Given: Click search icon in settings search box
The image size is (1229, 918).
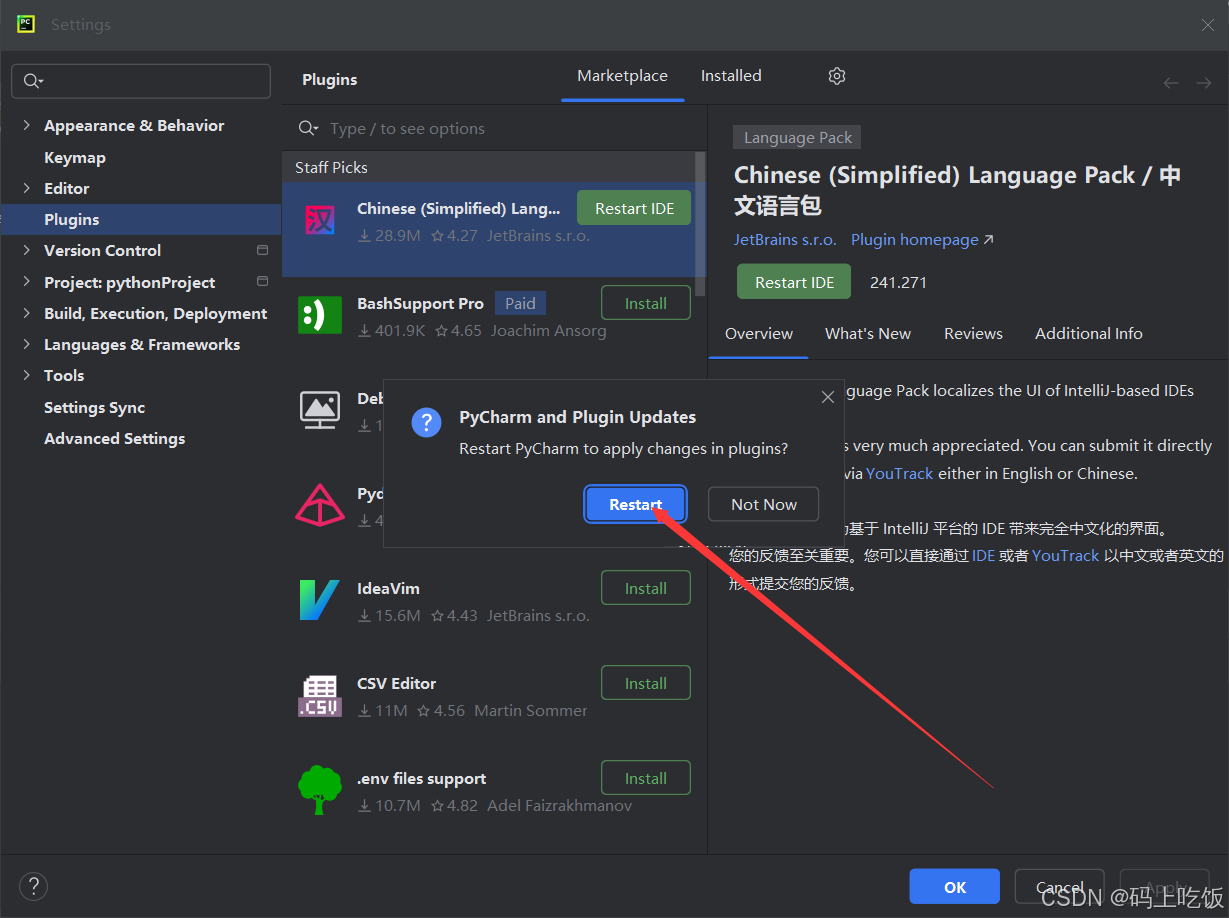Looking at the screenshot, I should tap(32, 81).
